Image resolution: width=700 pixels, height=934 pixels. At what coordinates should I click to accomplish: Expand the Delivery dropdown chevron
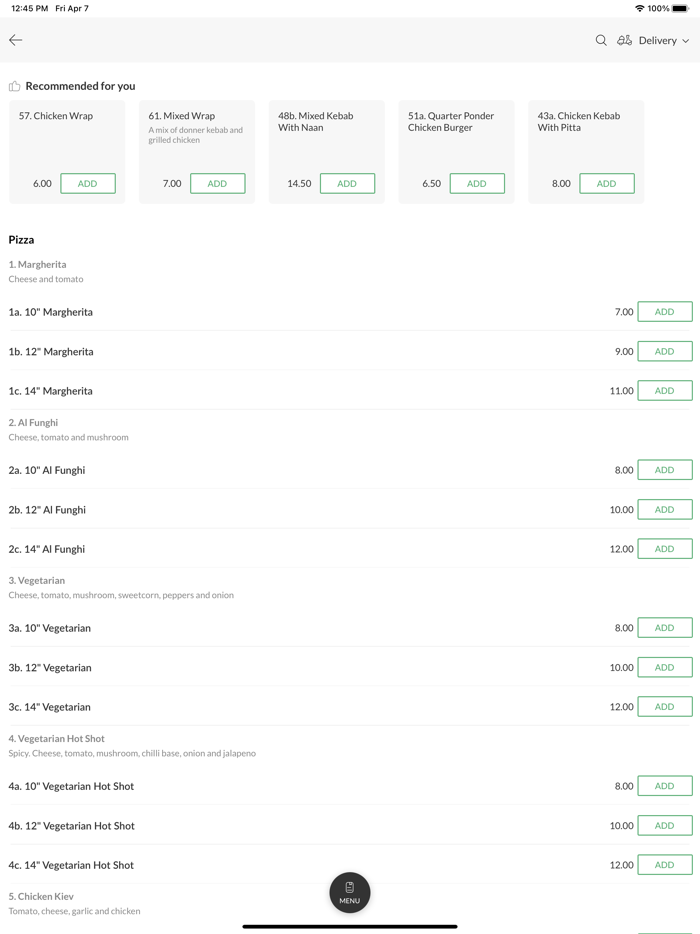click(686, 41)
